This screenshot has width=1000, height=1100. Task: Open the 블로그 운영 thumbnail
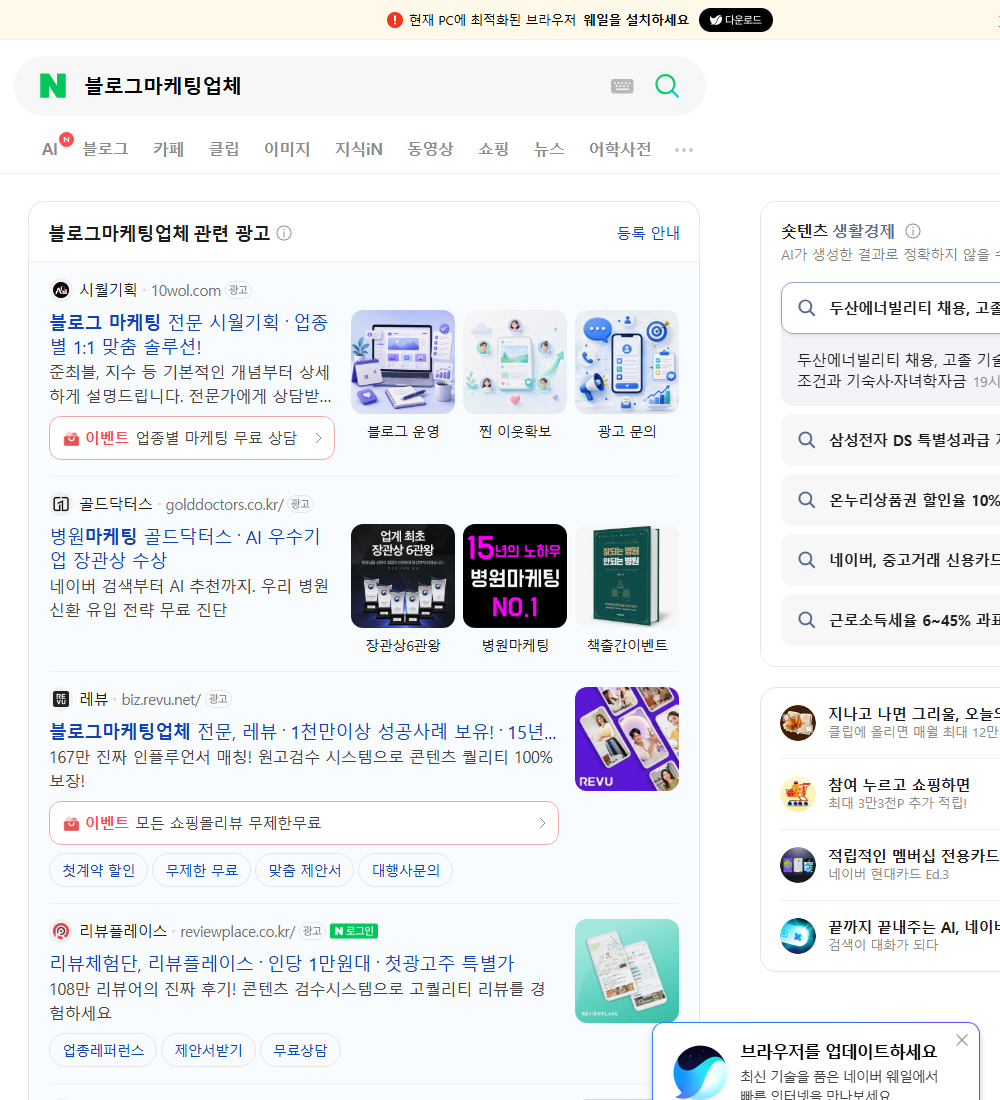tap(403, 362)
